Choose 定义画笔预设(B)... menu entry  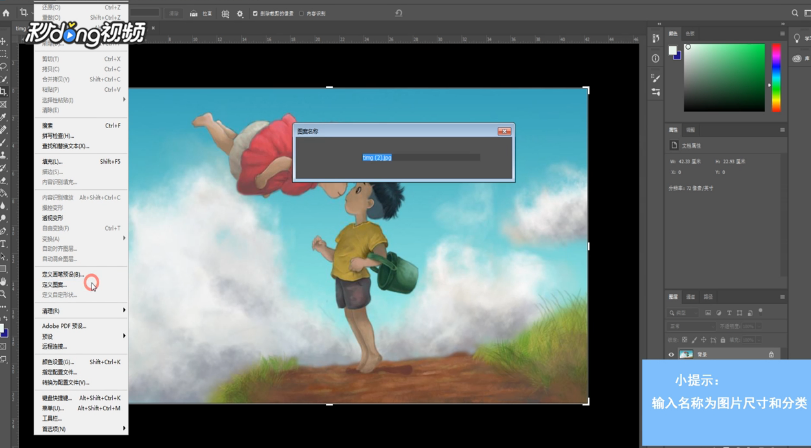coord(63,274)
